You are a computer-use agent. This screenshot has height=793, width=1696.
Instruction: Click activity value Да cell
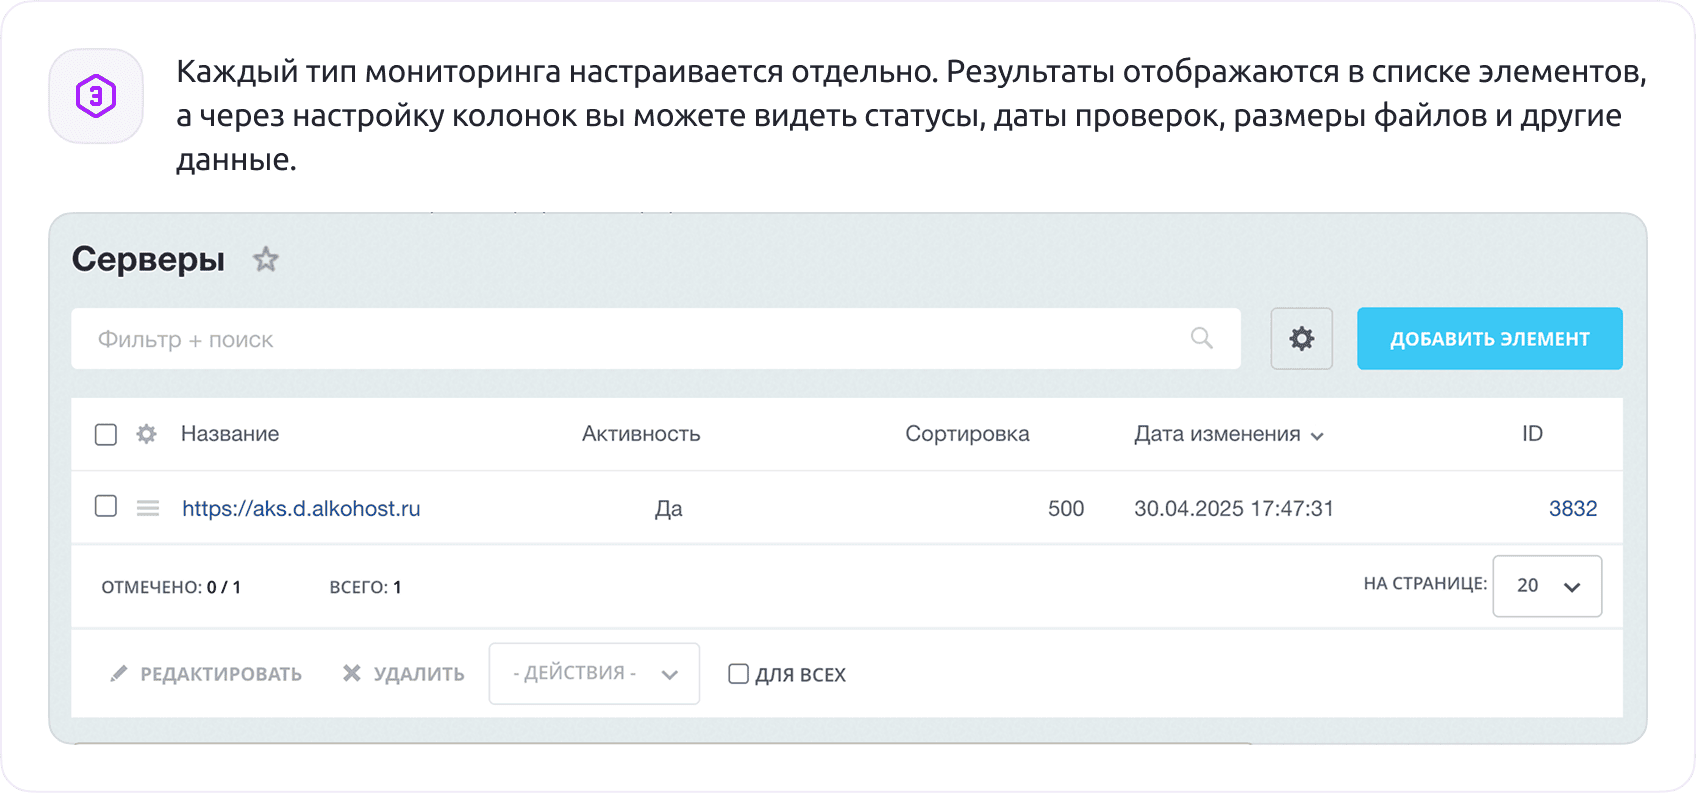(x=669, y=508)
